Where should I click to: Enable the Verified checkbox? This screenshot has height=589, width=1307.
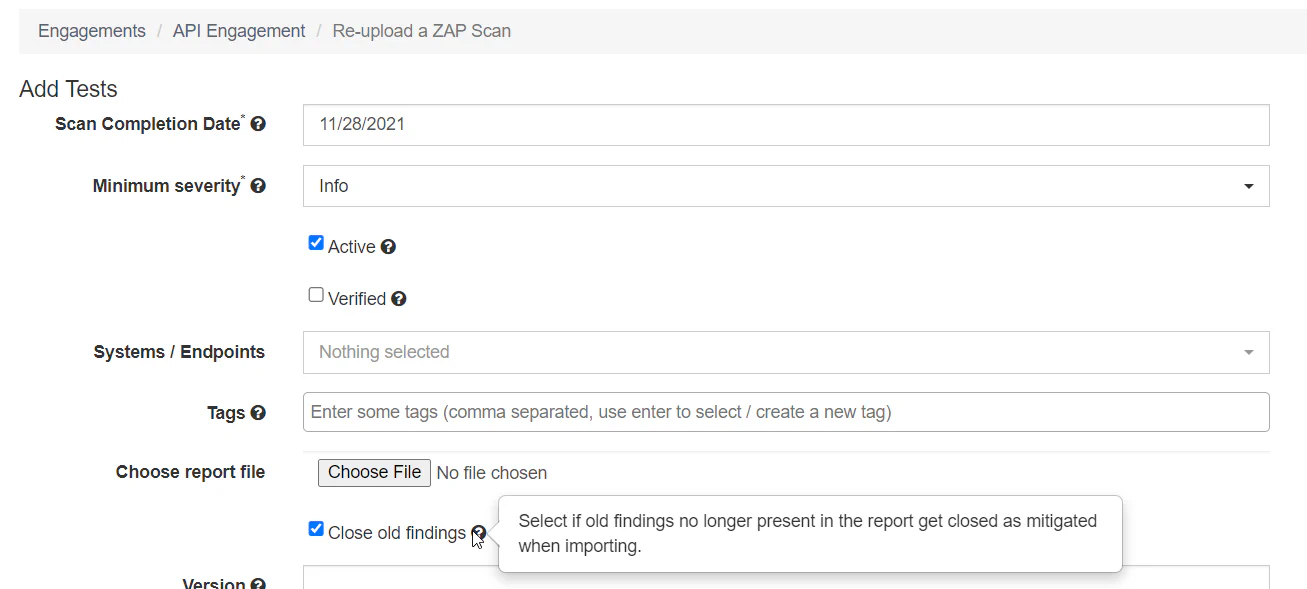315,293
